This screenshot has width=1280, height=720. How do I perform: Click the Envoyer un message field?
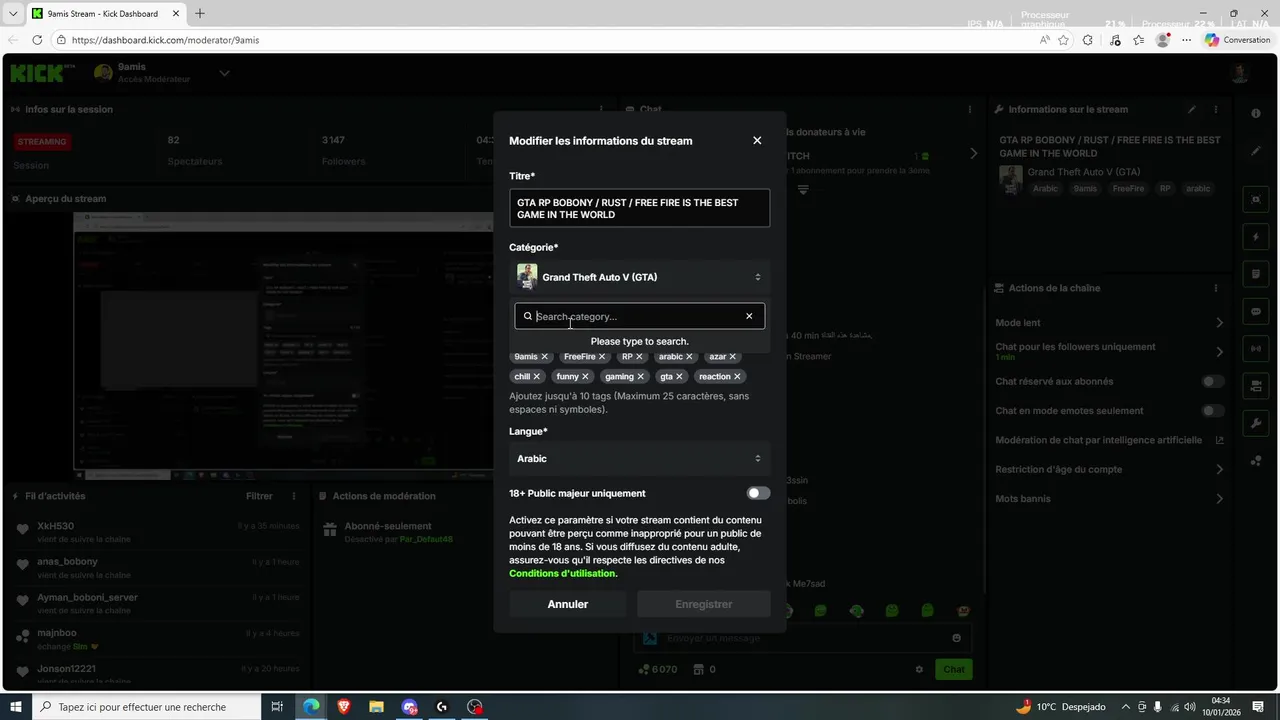[803, 638]
